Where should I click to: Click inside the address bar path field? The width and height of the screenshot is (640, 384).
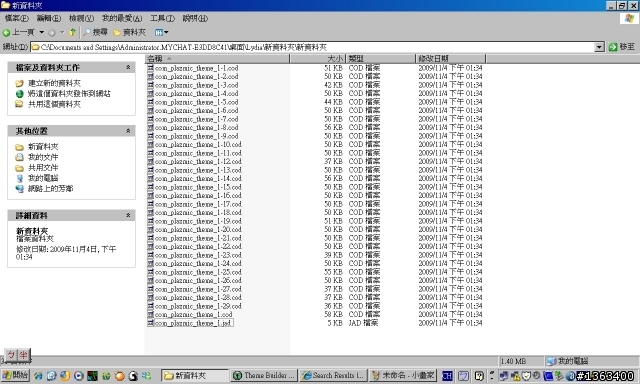tap(313, 47)
